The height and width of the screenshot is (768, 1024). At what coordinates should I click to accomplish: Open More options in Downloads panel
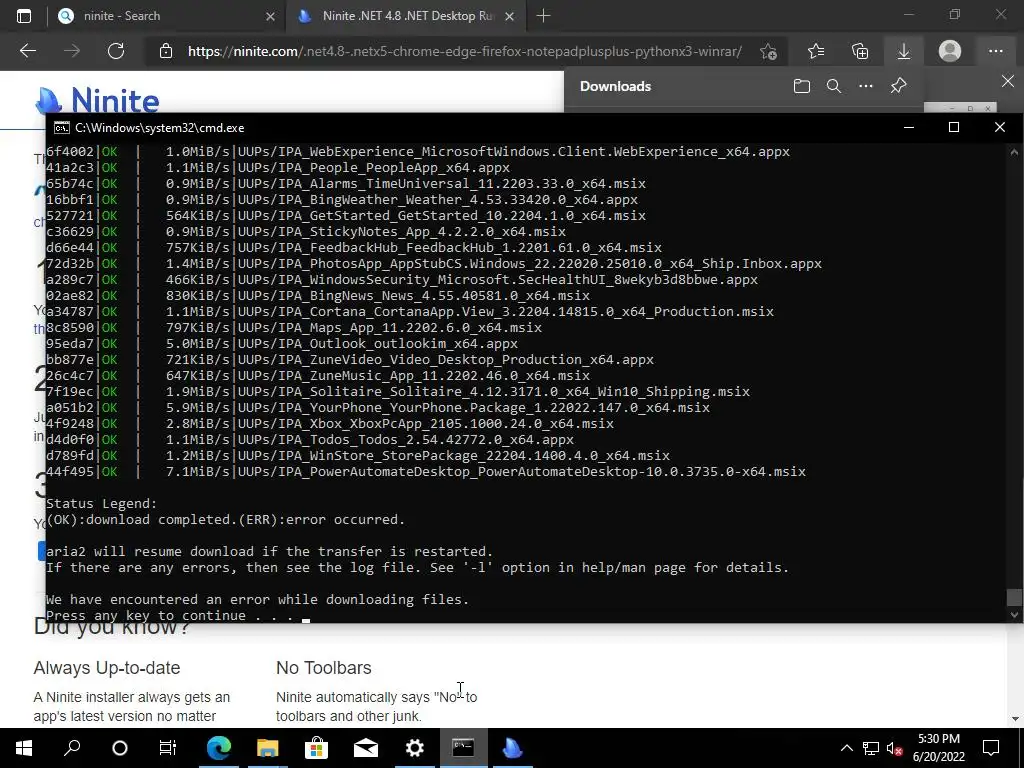tap(866, 86)
